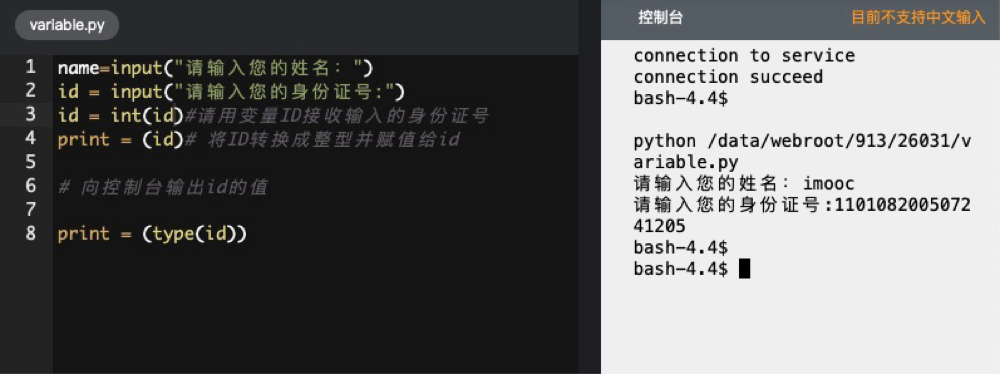Click line 3 id = int(id) code
Screen dimensions: 1001x374
pos(121,116)
